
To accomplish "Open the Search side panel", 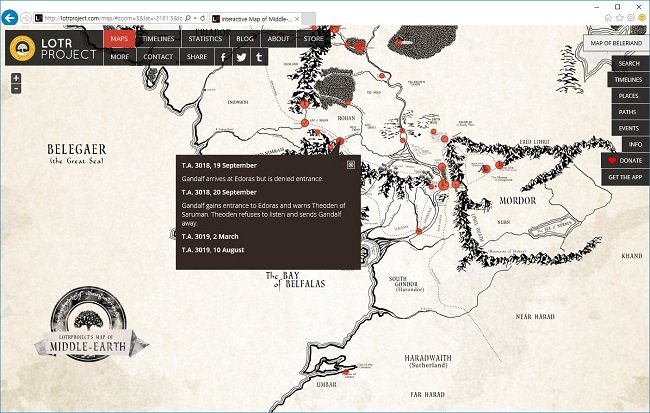I will [x=629, y=63].
